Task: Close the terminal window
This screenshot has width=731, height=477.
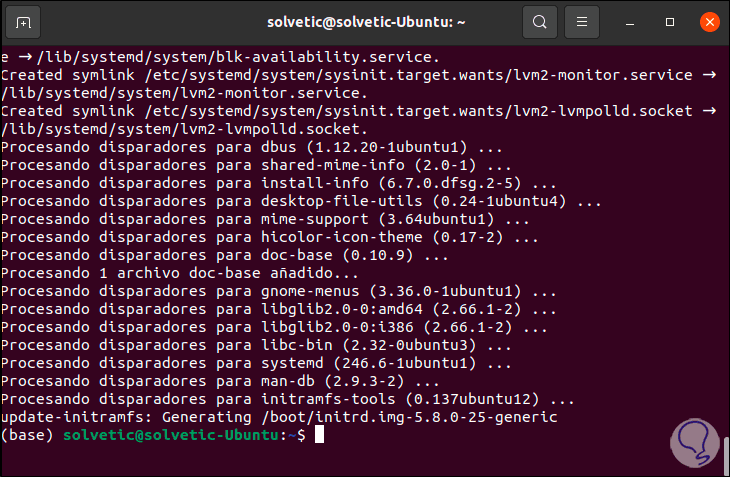Action: (710, 22)
